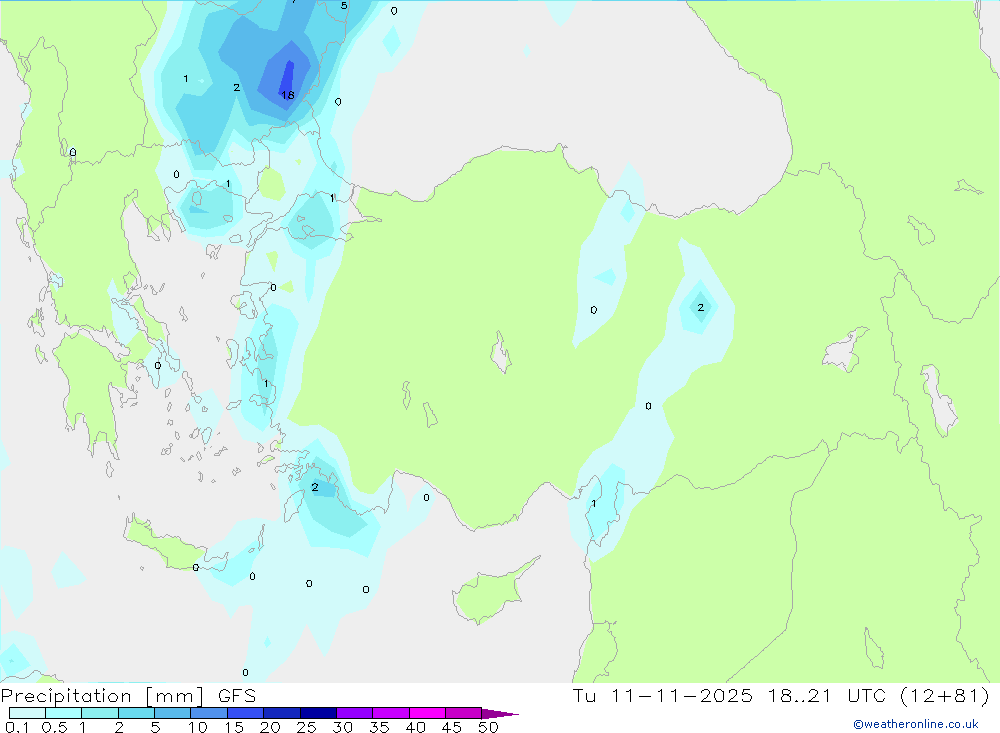Viewport: 1000px width, 733px height.
Task: Select the 10–15 mm legend color swatch
Action: coord(209,713)
